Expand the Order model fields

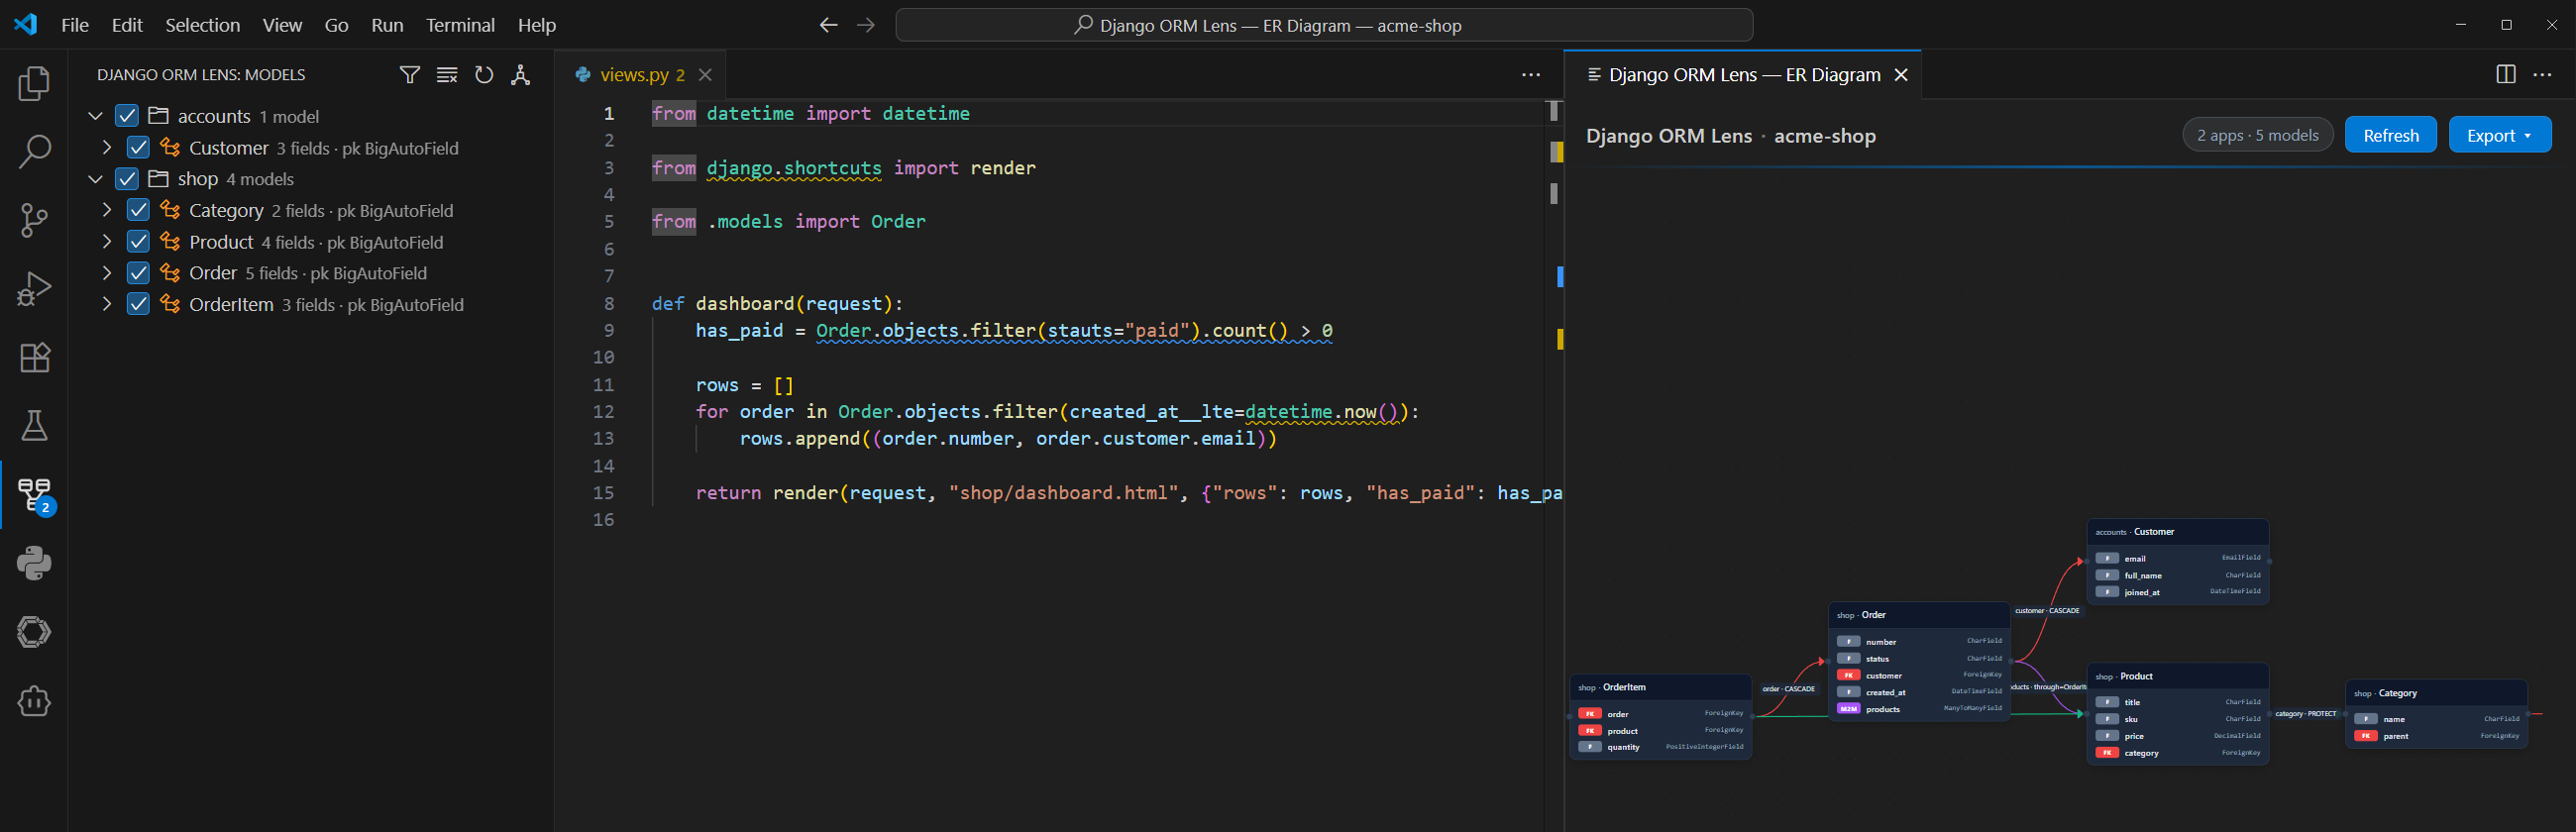[106, 273]
